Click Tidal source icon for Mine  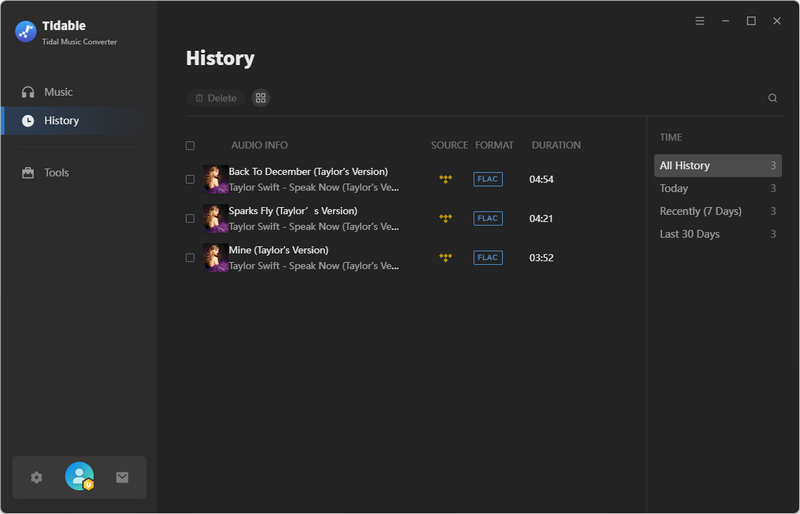(x=445, y=258)
